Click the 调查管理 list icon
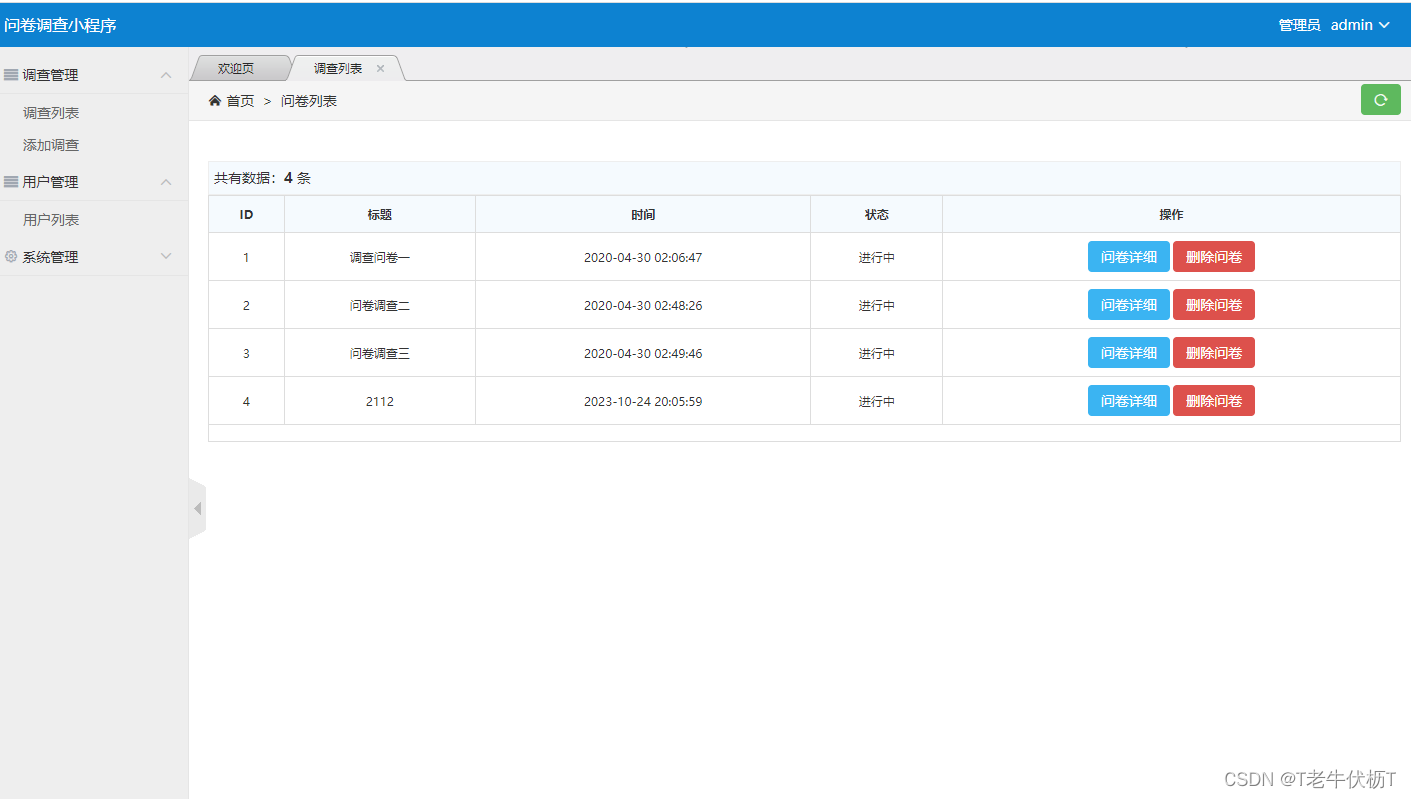 pos(11,75)
